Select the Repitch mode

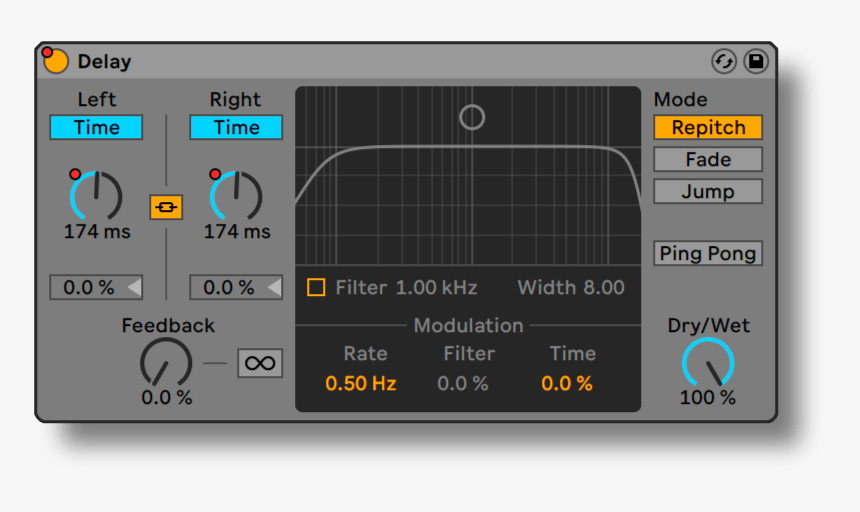(708, 127)
